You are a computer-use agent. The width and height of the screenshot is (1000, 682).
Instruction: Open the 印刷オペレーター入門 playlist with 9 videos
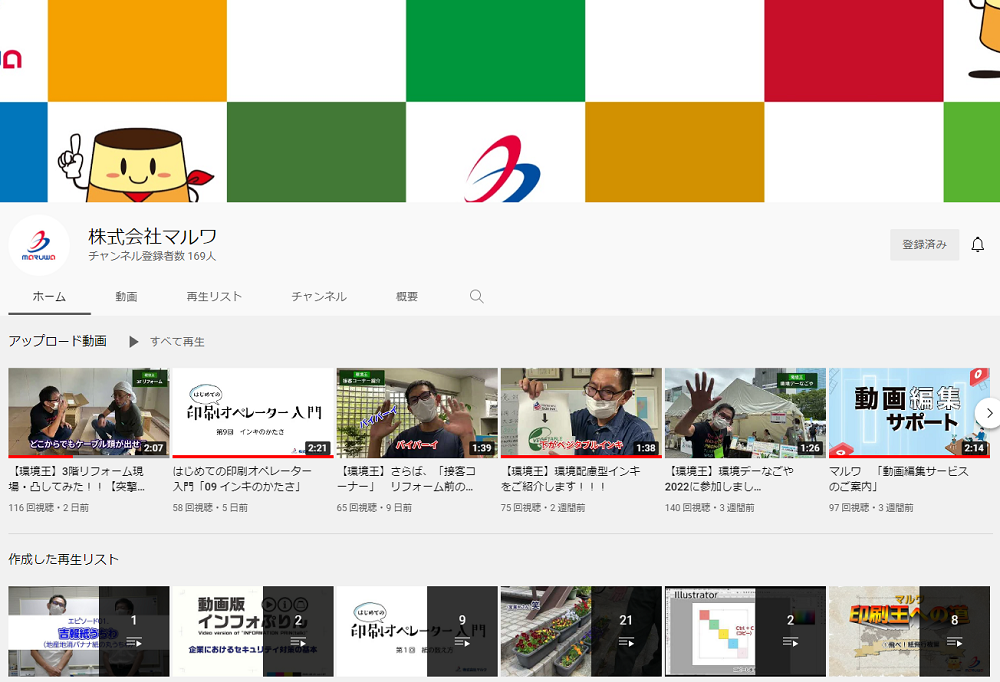click(x=417, y=631)
